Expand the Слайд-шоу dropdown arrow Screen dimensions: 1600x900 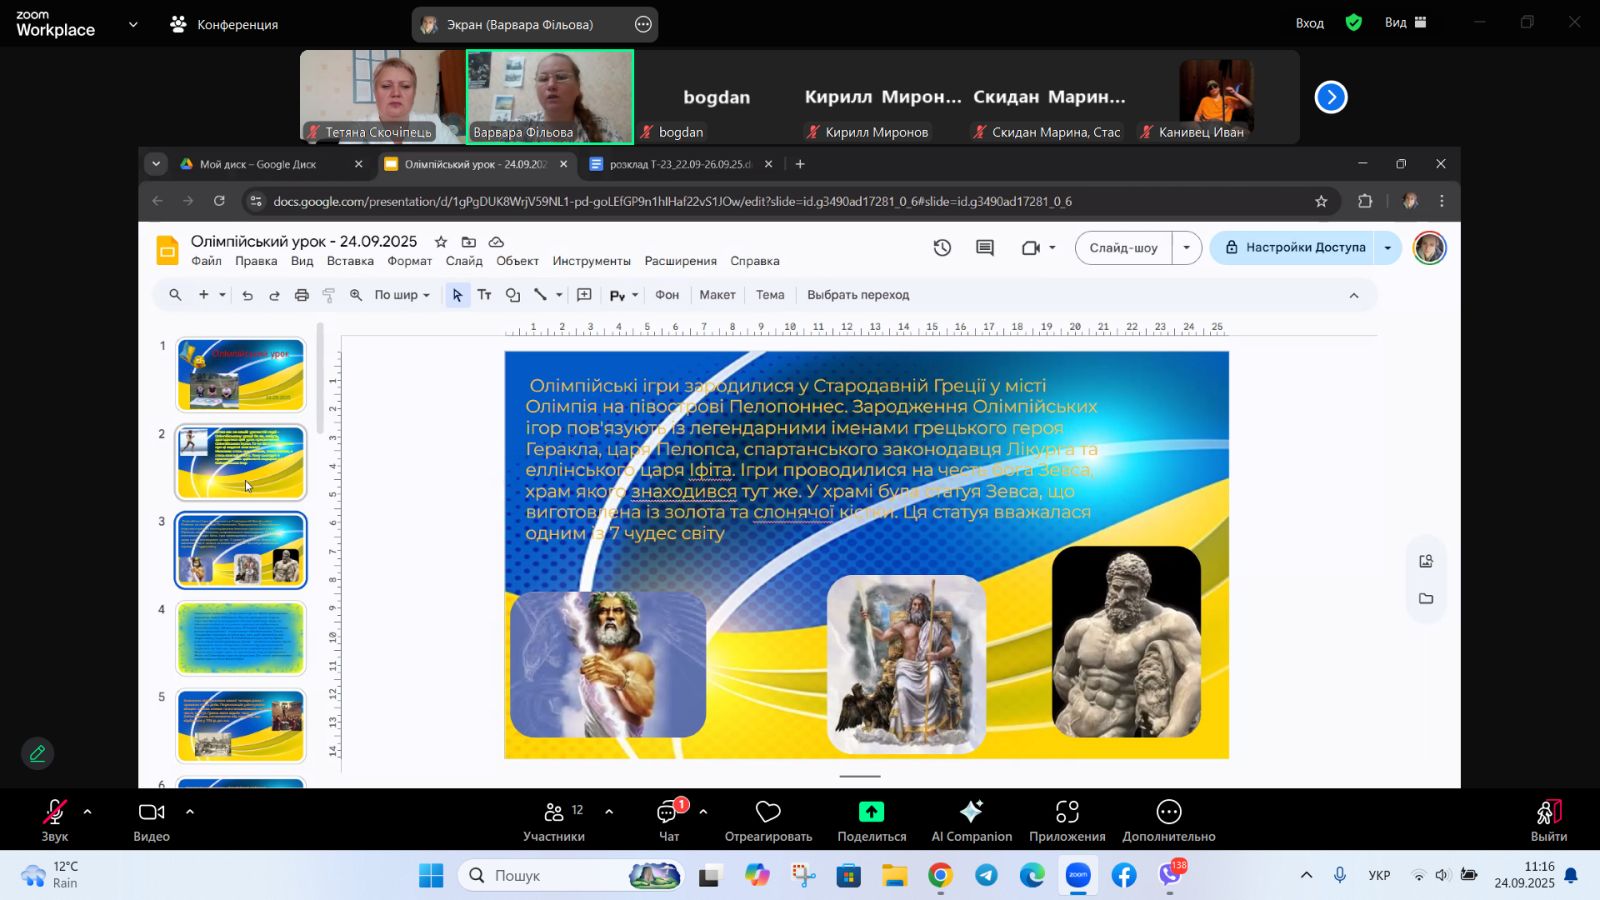pyautogui.click(x=1186, y=248)
